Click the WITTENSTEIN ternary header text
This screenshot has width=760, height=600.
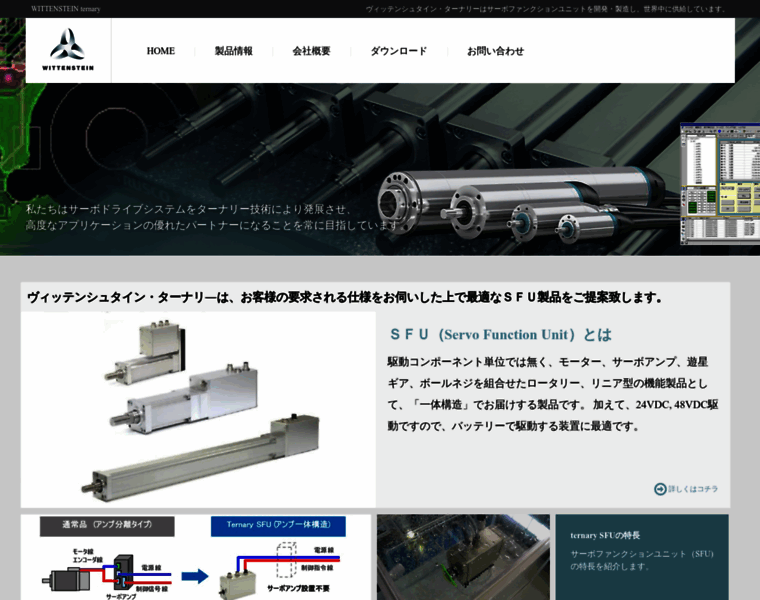tap(65, 9)
